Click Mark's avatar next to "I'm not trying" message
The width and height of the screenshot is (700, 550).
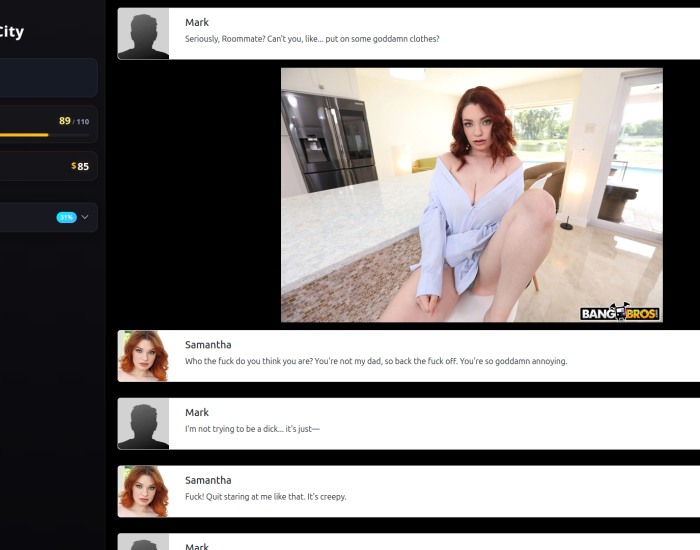tap(143, 424)
